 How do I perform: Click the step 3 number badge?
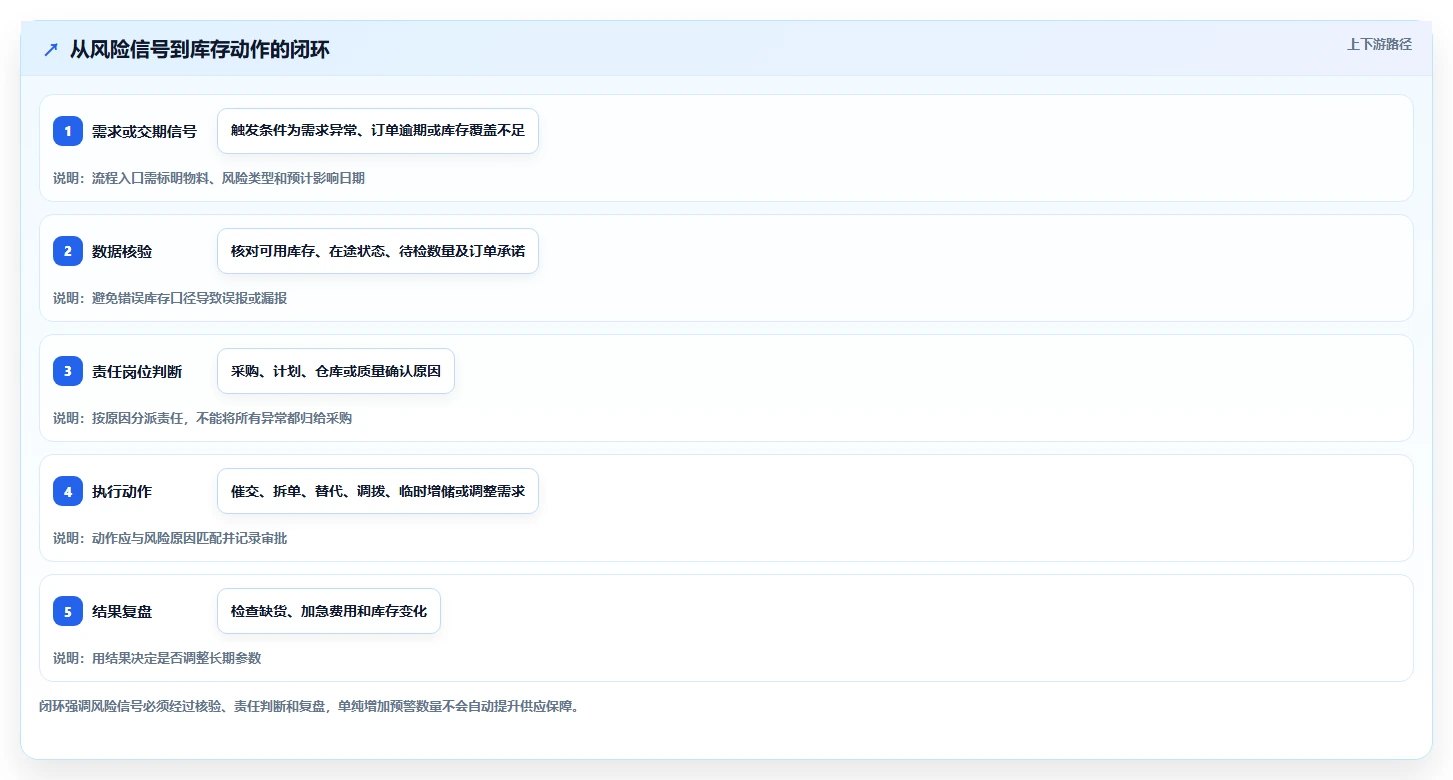pos(68,371)
